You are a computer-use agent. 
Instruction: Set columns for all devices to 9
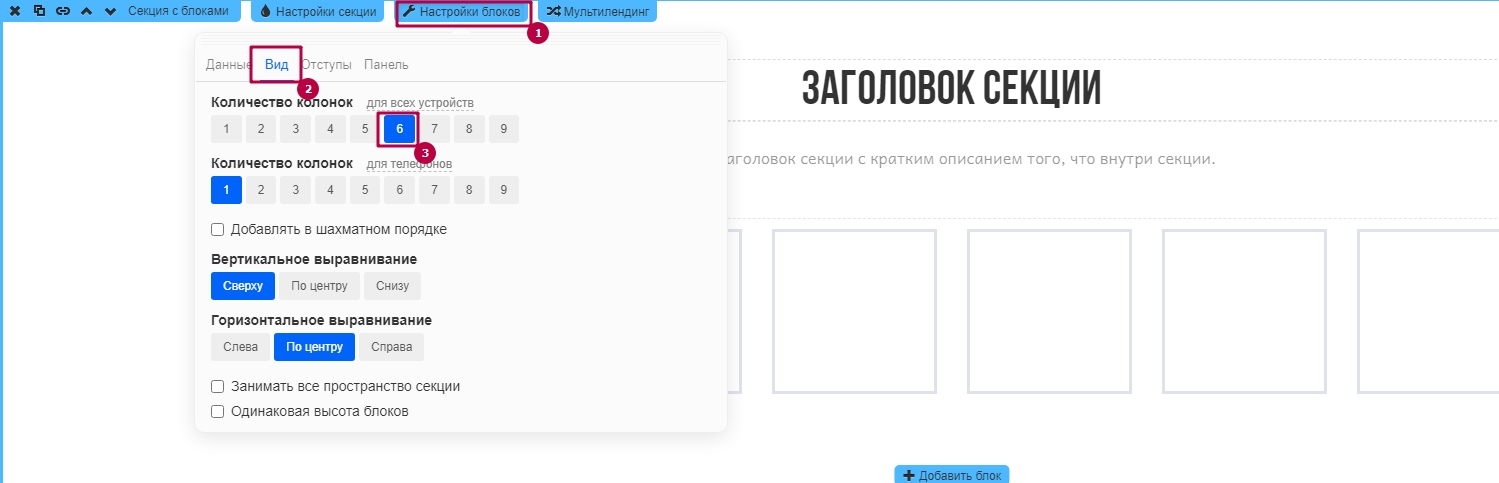pyautogui.click(x=504, y=129)
